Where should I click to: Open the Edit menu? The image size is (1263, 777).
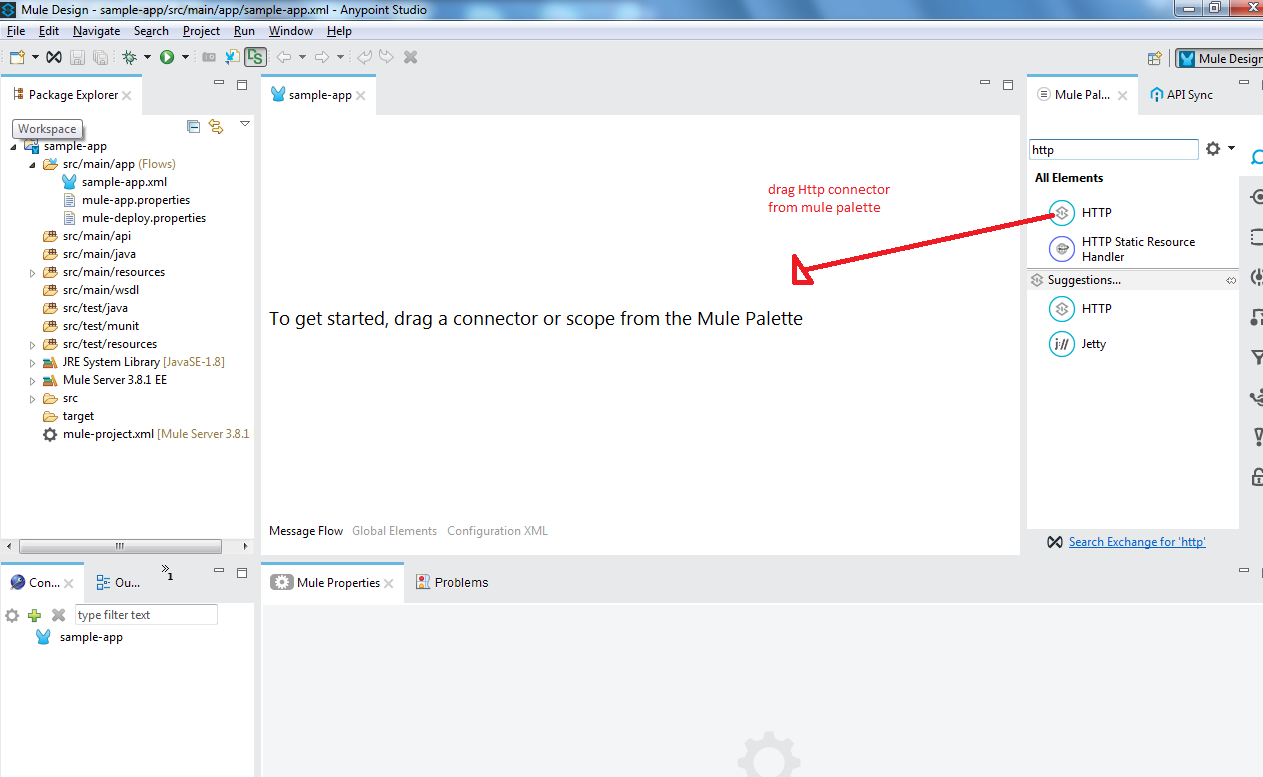[x=49, y=31]
